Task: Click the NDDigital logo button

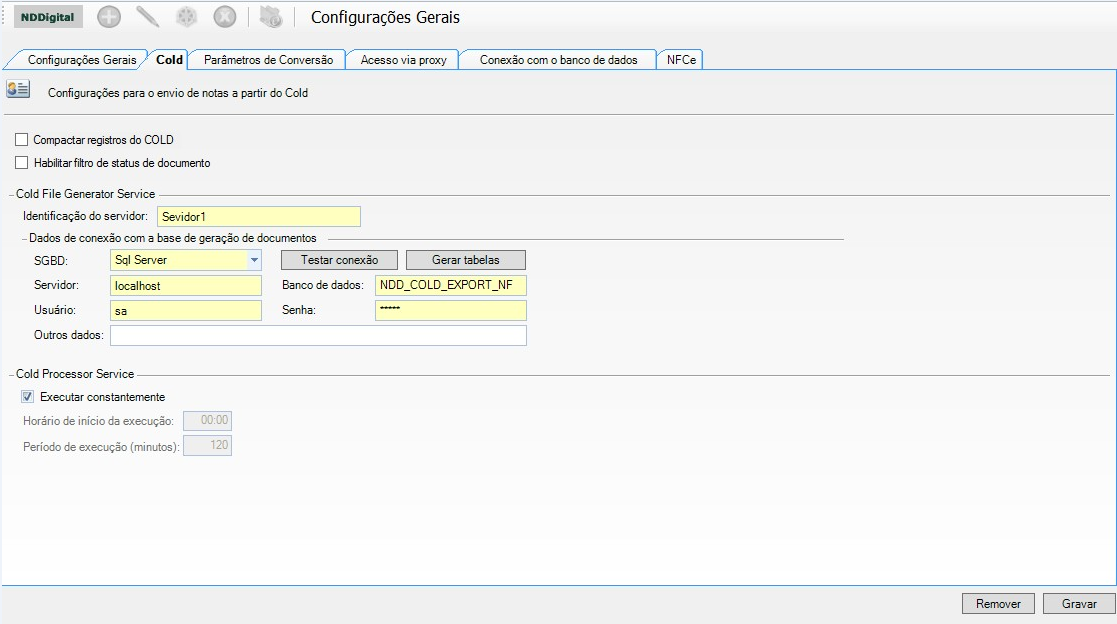Action: tap(47, 17)
